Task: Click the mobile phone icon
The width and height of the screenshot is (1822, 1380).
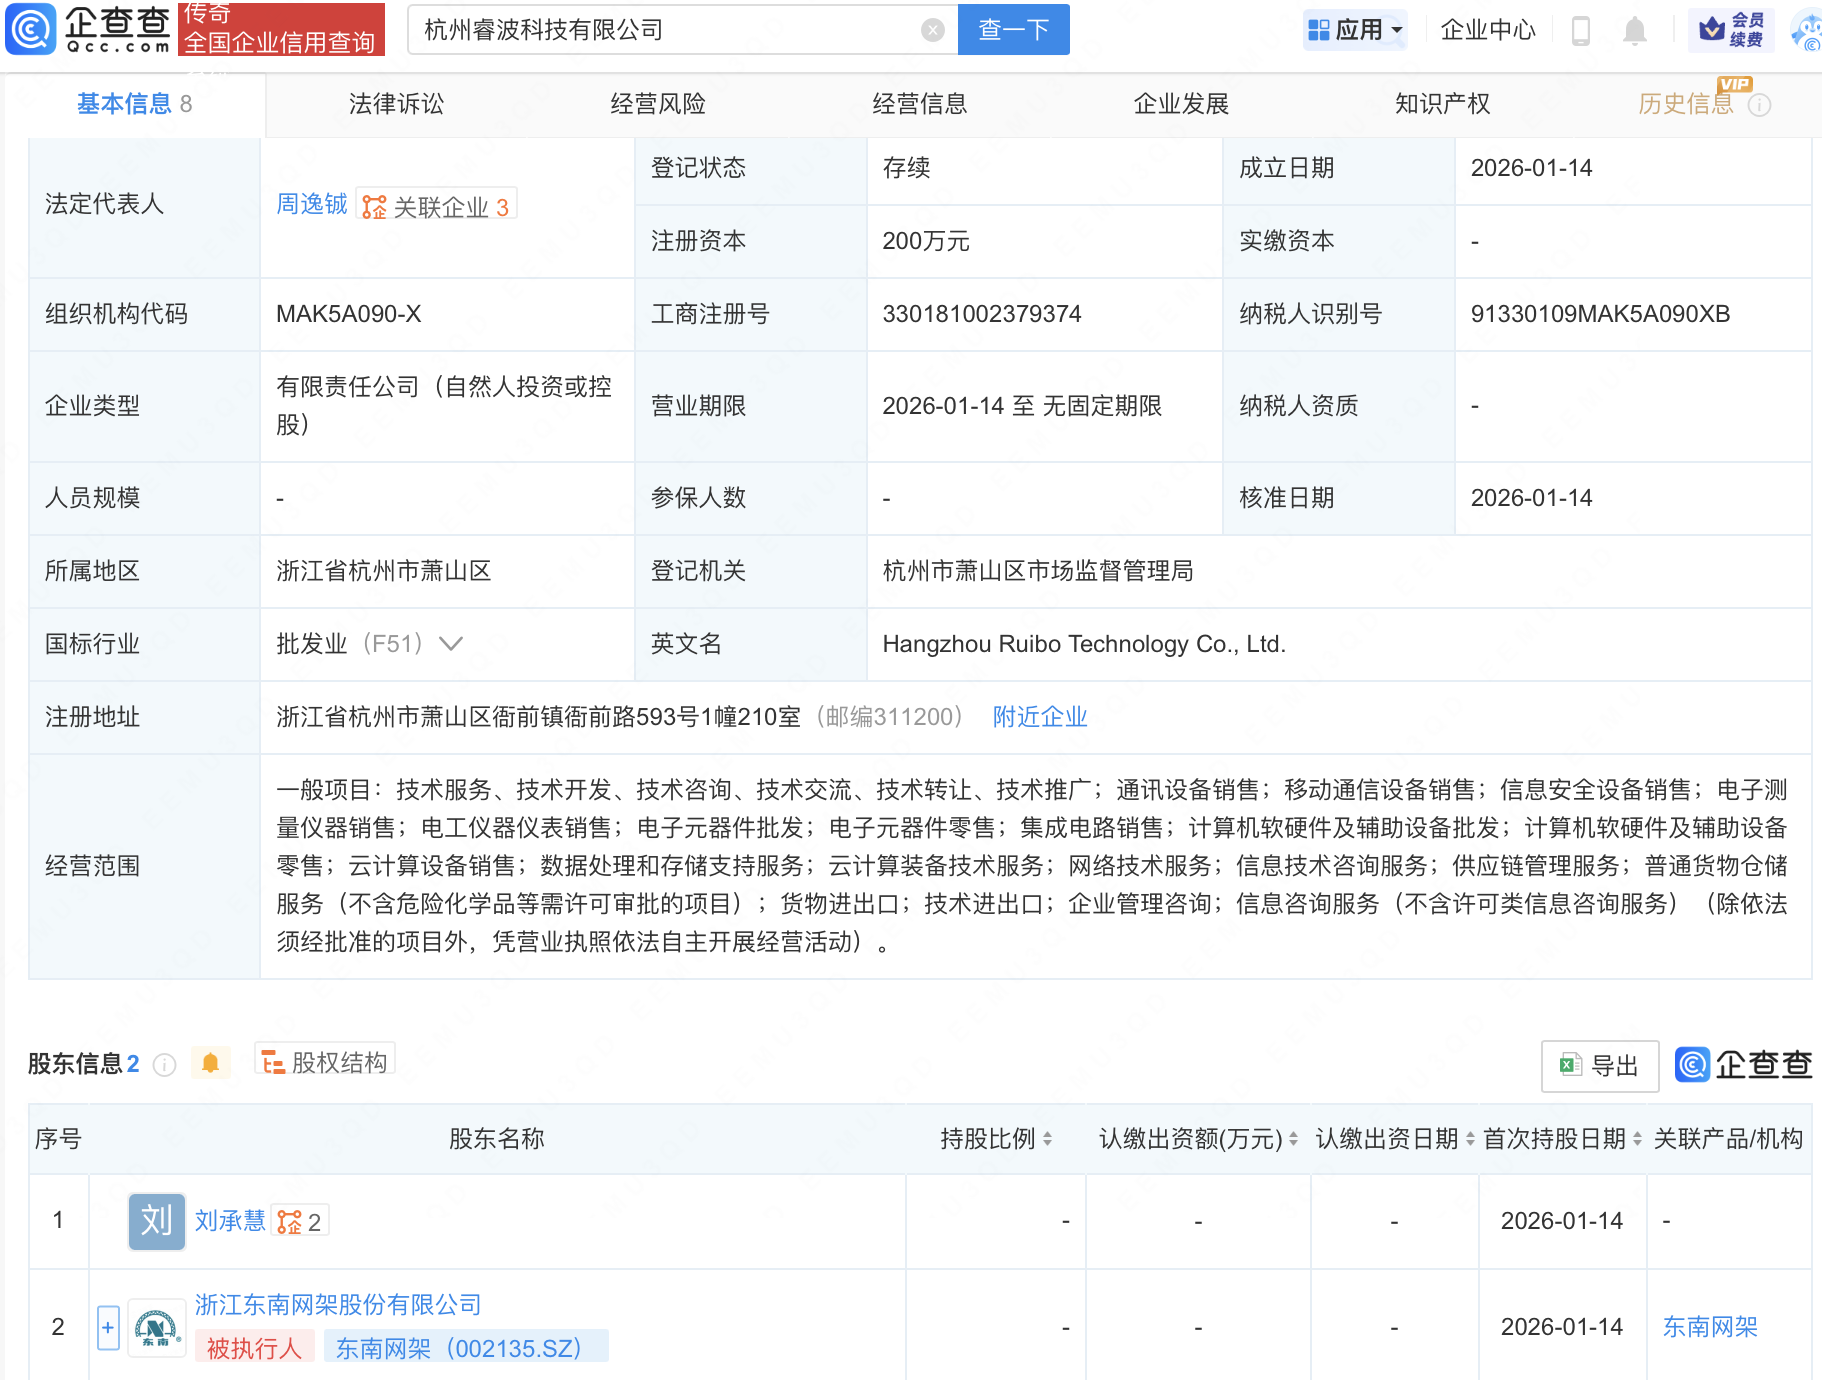Action: 1580,31
